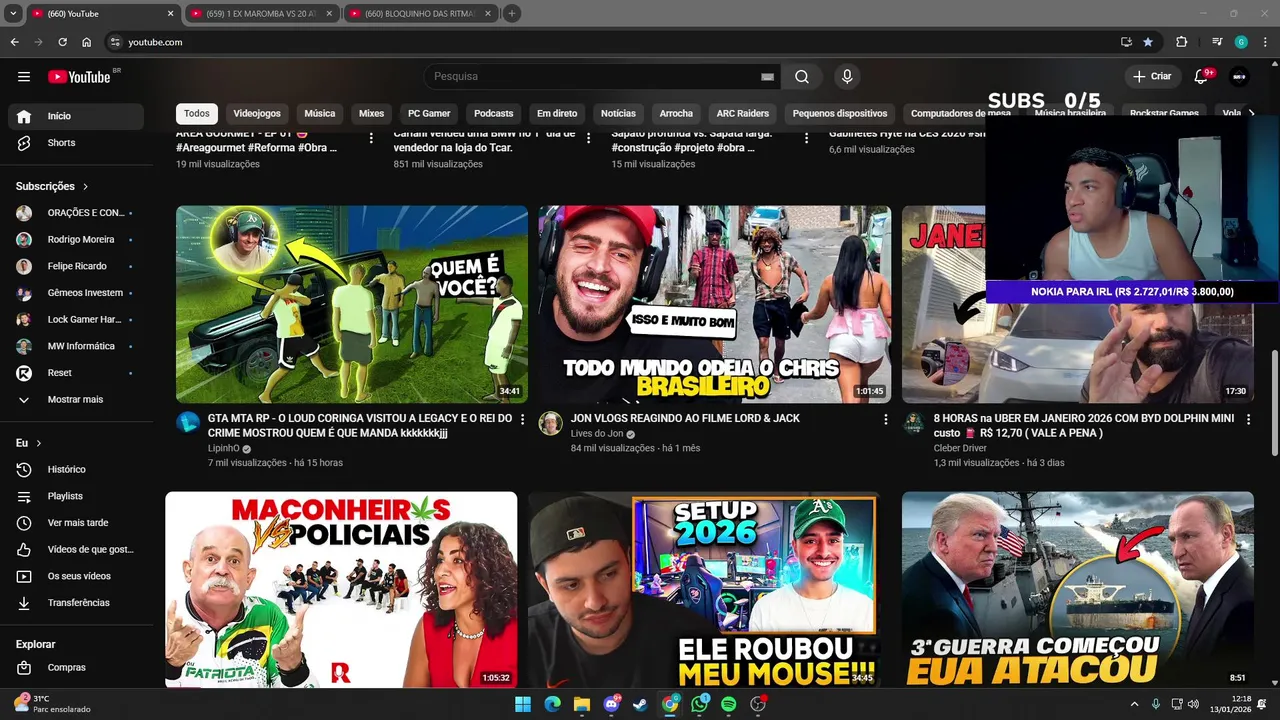Open the Reset channel subscription
Screen dimensions: 1280x720
click(76, 373)
